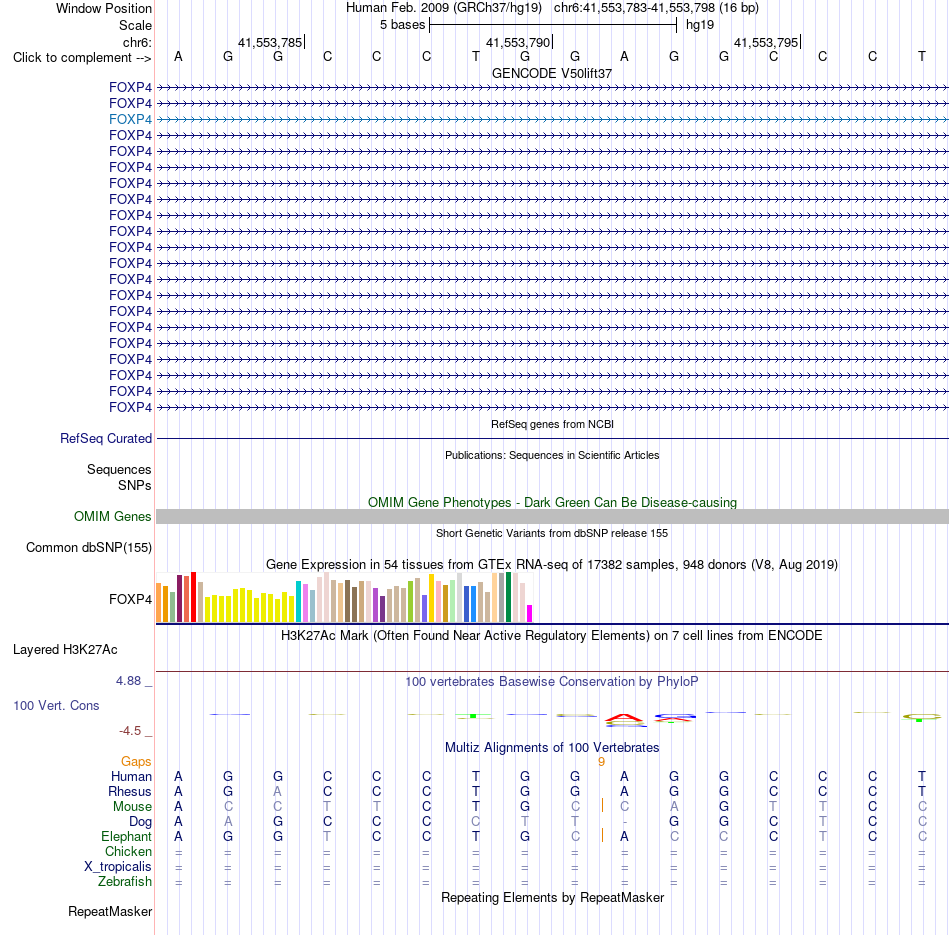
Task: Open 'Repeating Elements by RepeatMasker' title
Action: 552,898
